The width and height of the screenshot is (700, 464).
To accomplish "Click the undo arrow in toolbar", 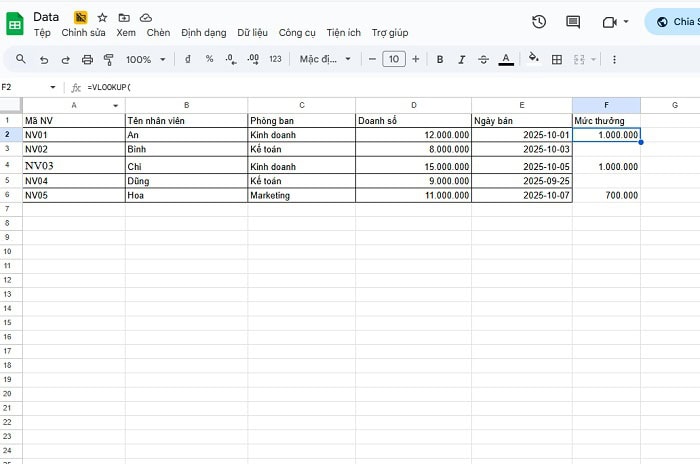I will tap(43, 60).
